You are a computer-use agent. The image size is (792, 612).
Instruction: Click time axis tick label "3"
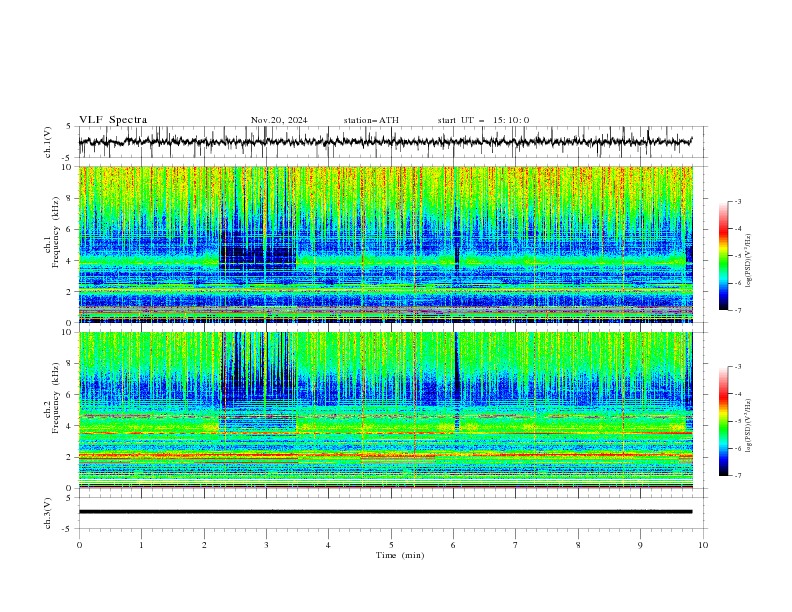[266, 545]
